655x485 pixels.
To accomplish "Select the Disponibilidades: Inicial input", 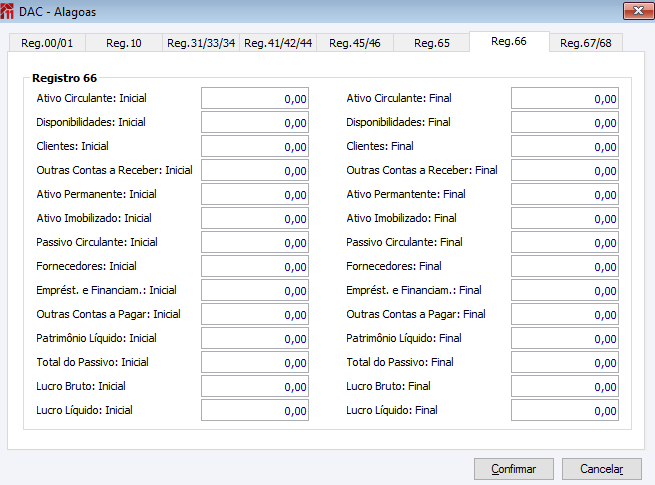I will [255, 122].
